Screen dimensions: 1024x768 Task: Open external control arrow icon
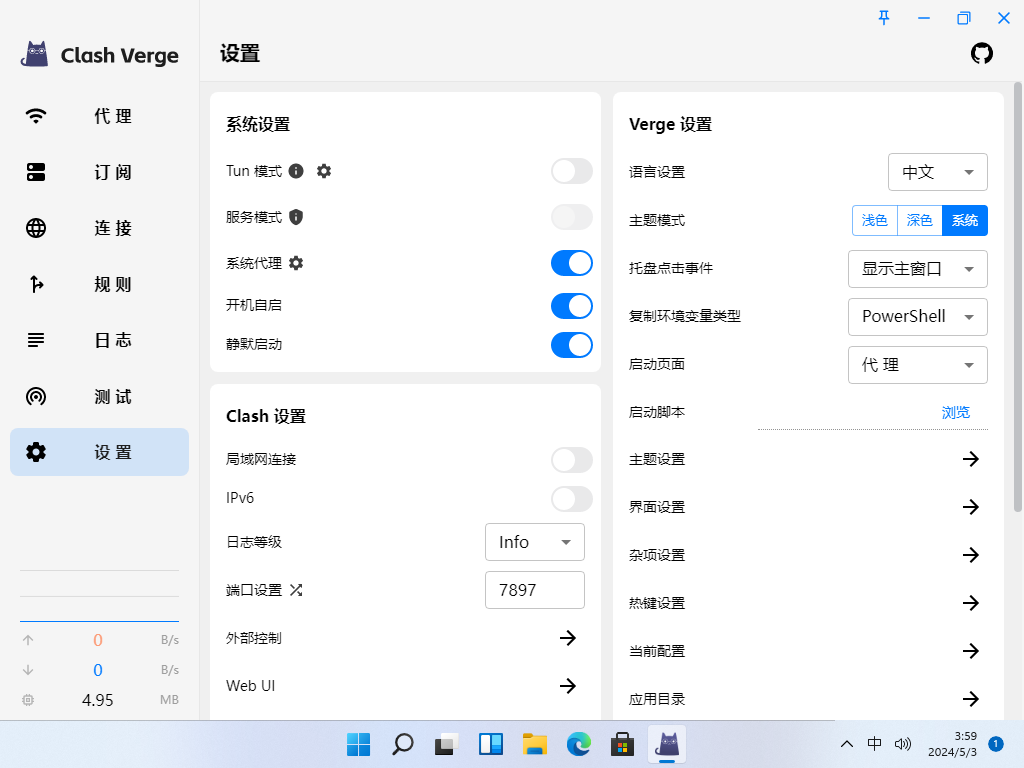(x=567, y=638)
